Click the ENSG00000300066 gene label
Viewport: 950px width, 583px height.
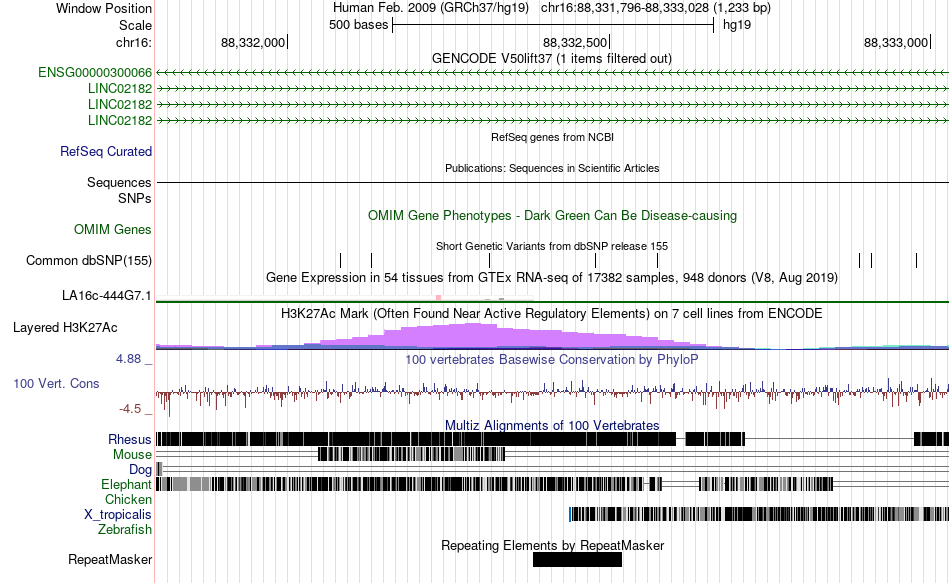95,73
